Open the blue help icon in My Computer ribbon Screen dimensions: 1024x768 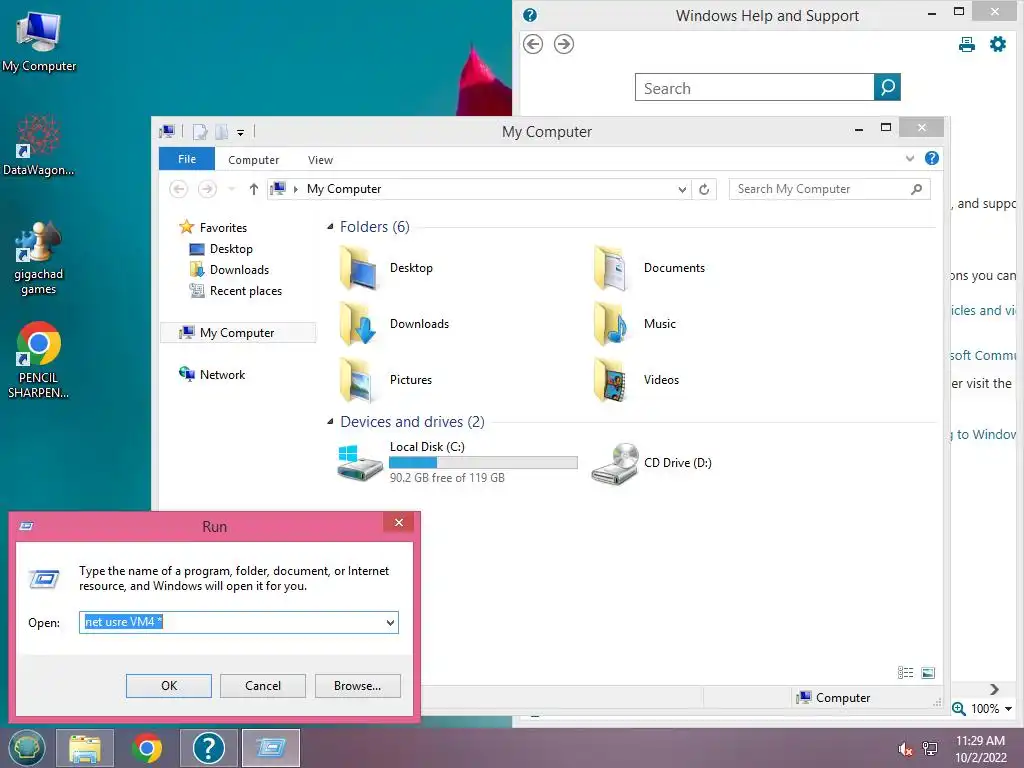[932, 158]
